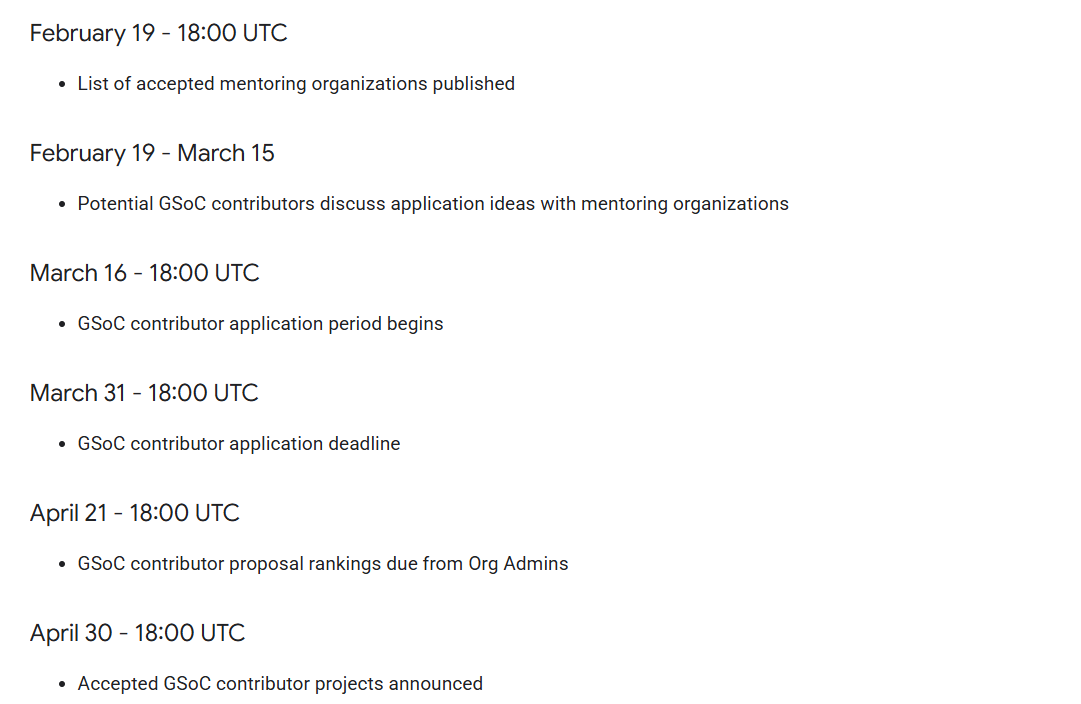1081x704 pixels.
Task: Click the "February 19 - 18:00 UTC" heading
Action: (x=158, y=33)
